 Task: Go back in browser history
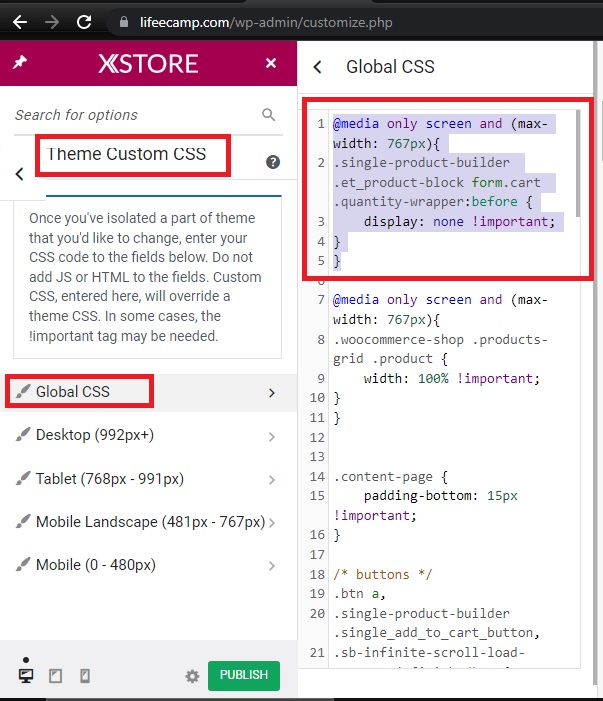coord(20,21)
